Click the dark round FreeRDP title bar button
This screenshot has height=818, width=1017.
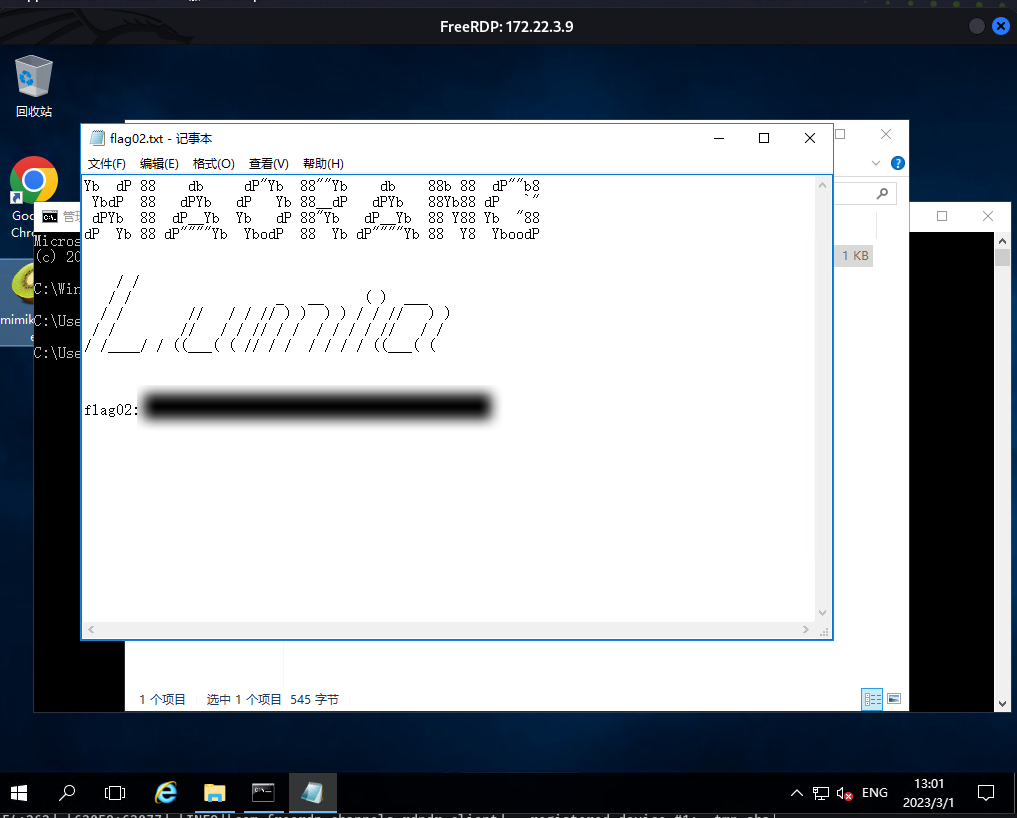click(x=976, y=26)
